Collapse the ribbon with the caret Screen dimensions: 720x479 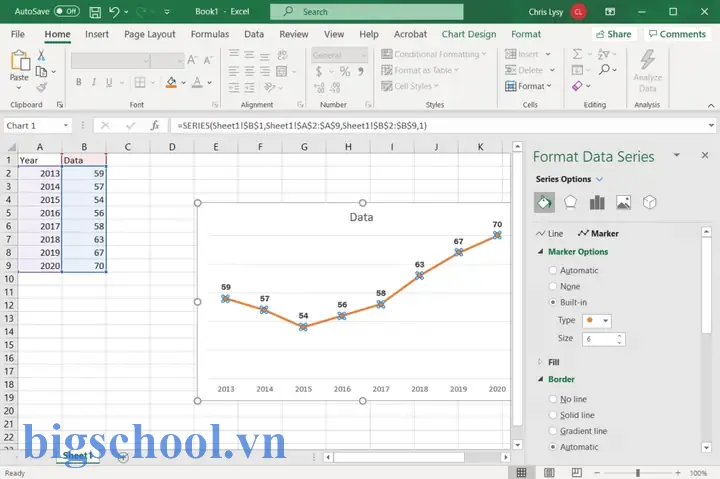coord(711,105)
